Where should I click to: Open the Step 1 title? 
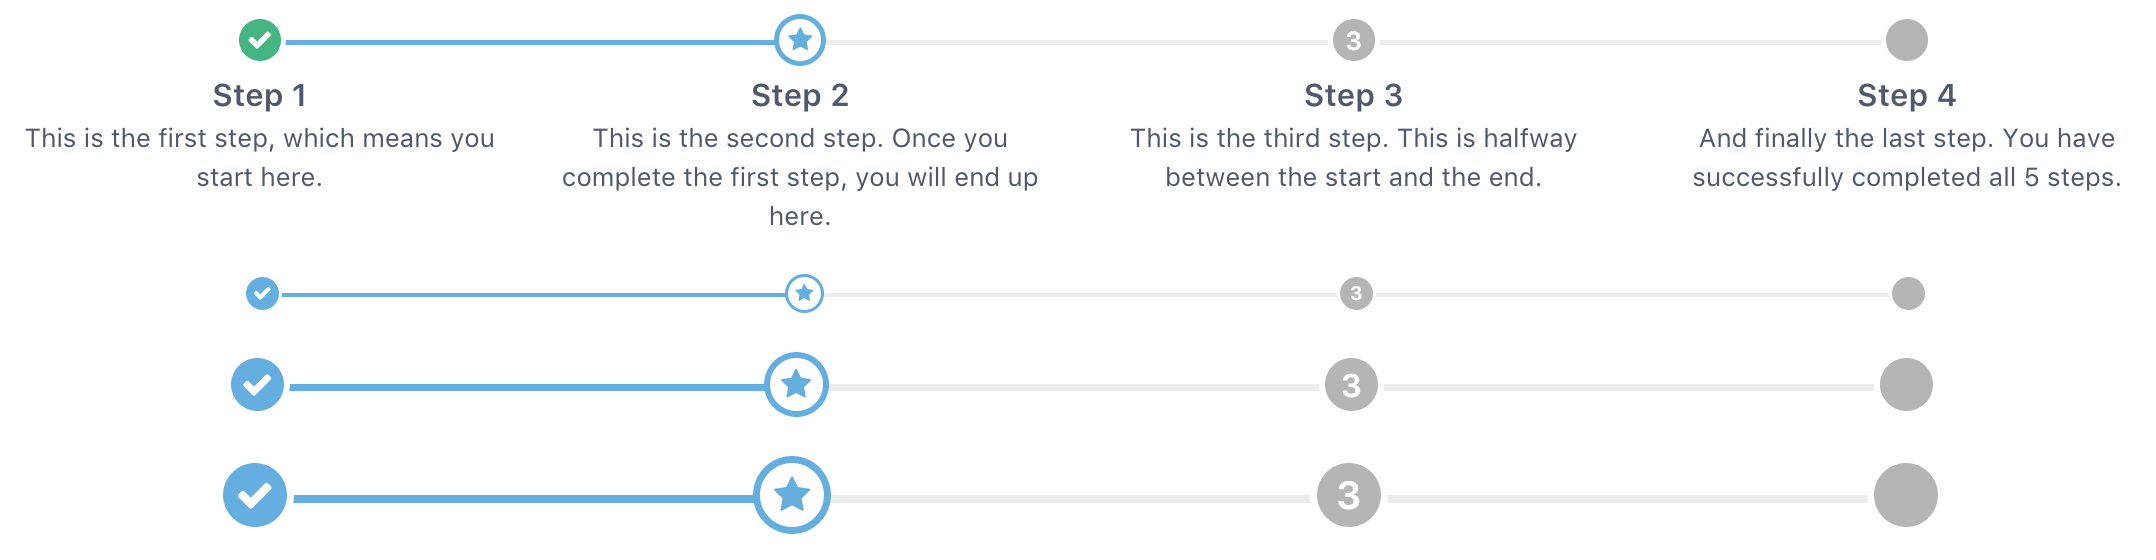tap(260, 95)
